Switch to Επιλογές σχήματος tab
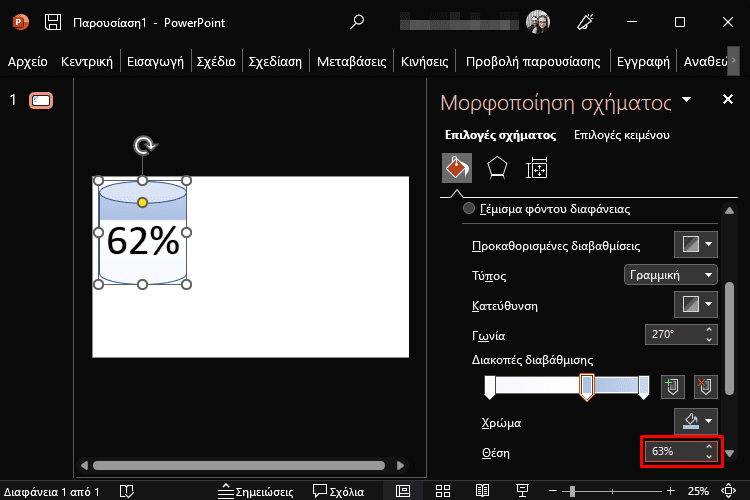This screenshot has width=750, height=500. pos(500,135)
